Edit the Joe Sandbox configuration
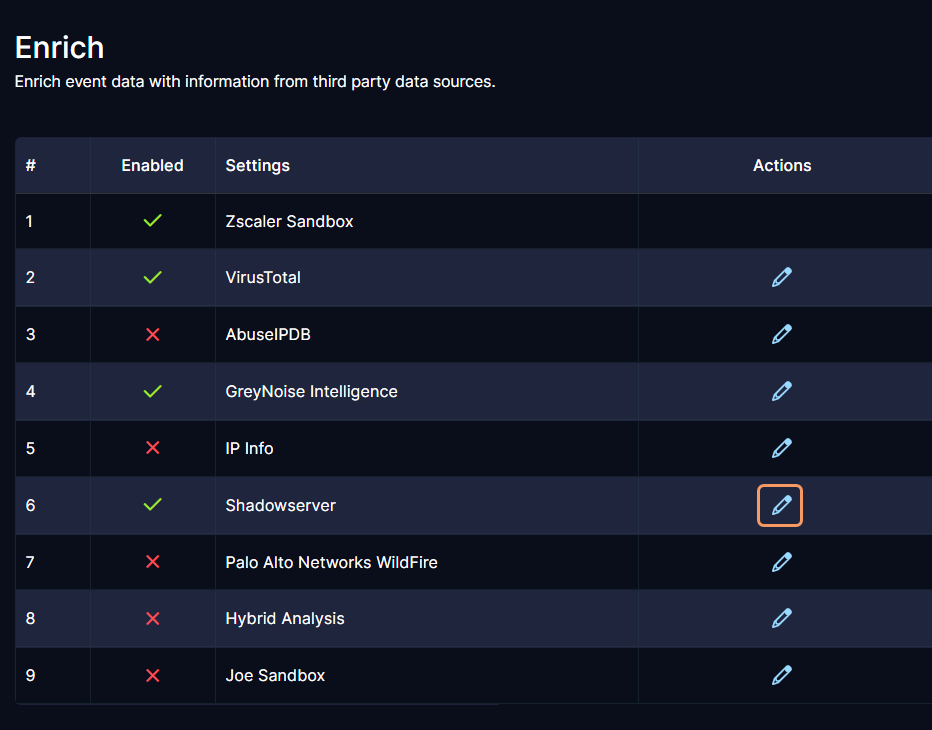Image resolution: width=932 pixels, height=730 pixels. (x=782, y=675)
